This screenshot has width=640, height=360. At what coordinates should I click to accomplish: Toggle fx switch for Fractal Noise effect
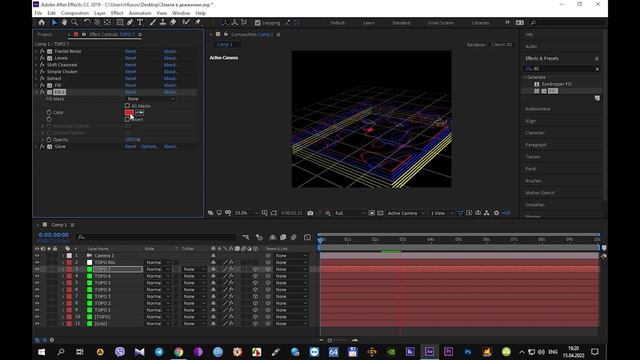point(42,51)
